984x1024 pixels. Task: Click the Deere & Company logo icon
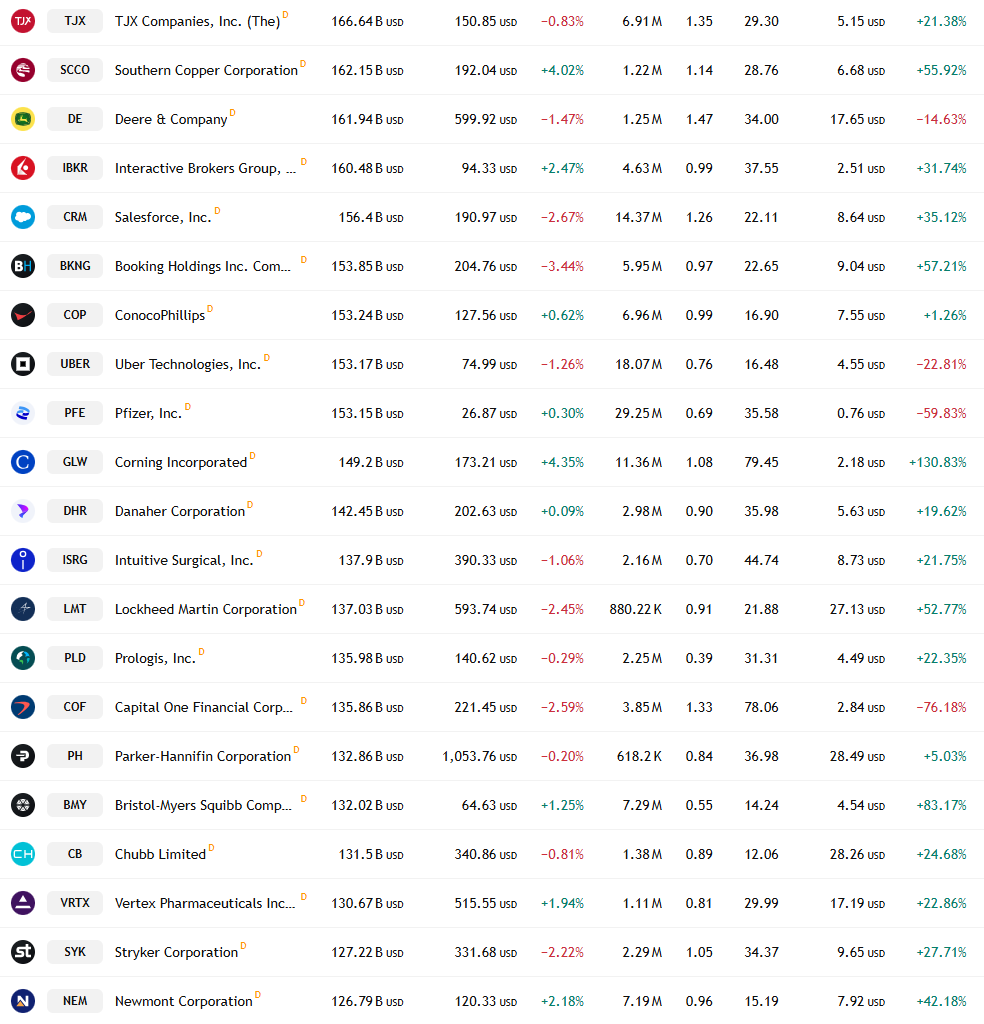pos(23,119)
